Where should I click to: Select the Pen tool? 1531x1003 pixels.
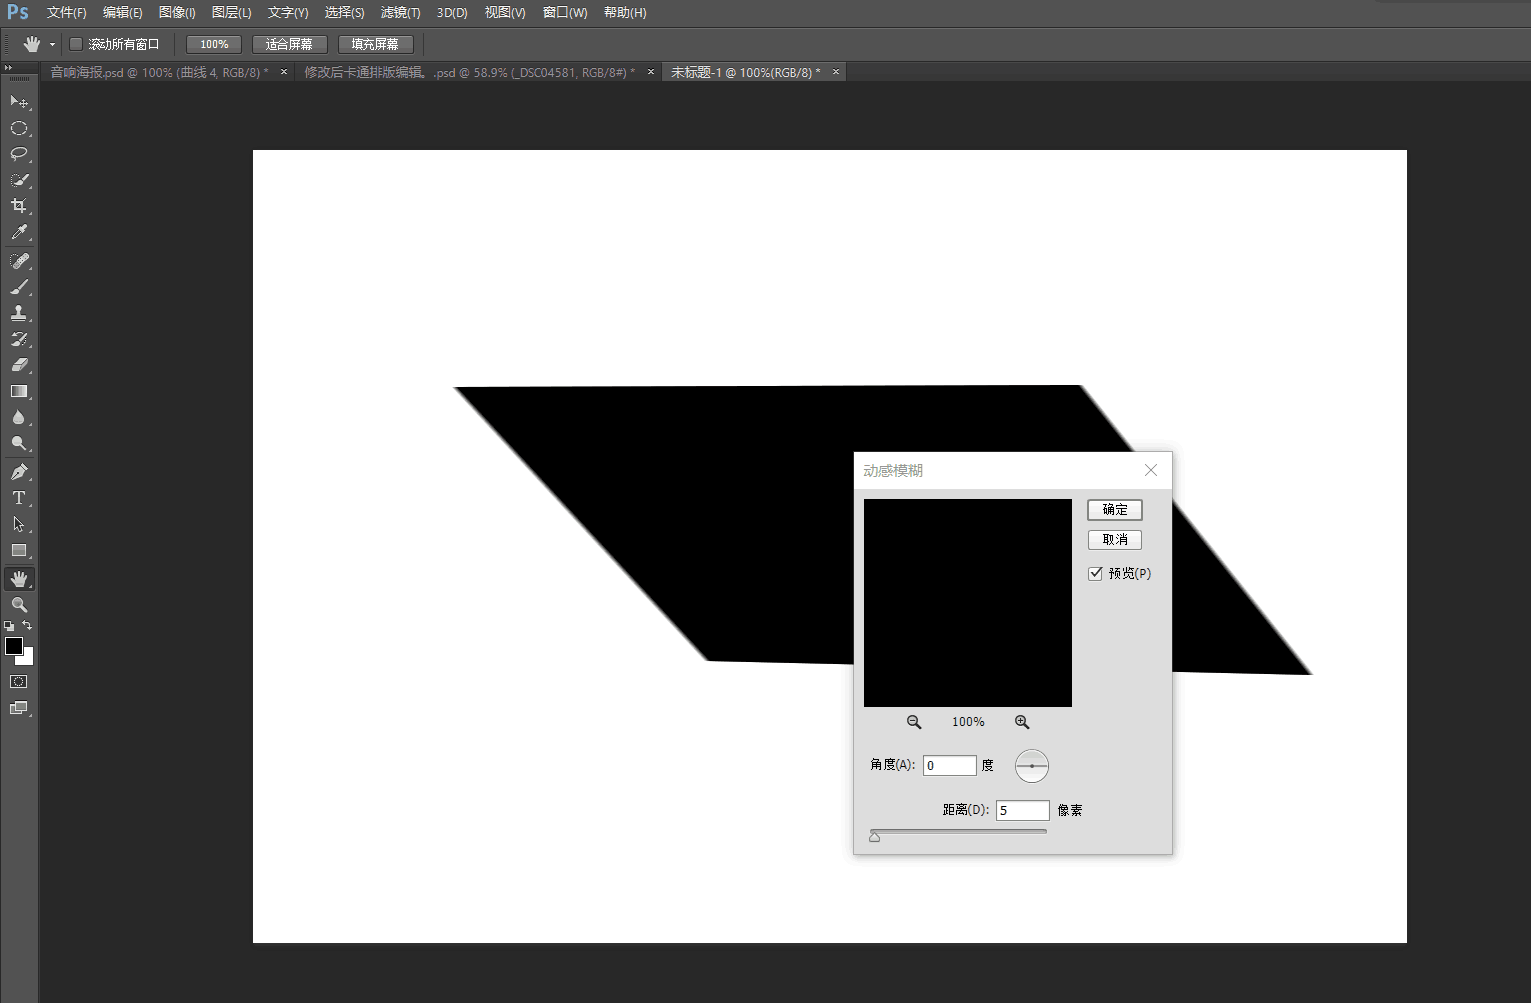tap(18, 471)
